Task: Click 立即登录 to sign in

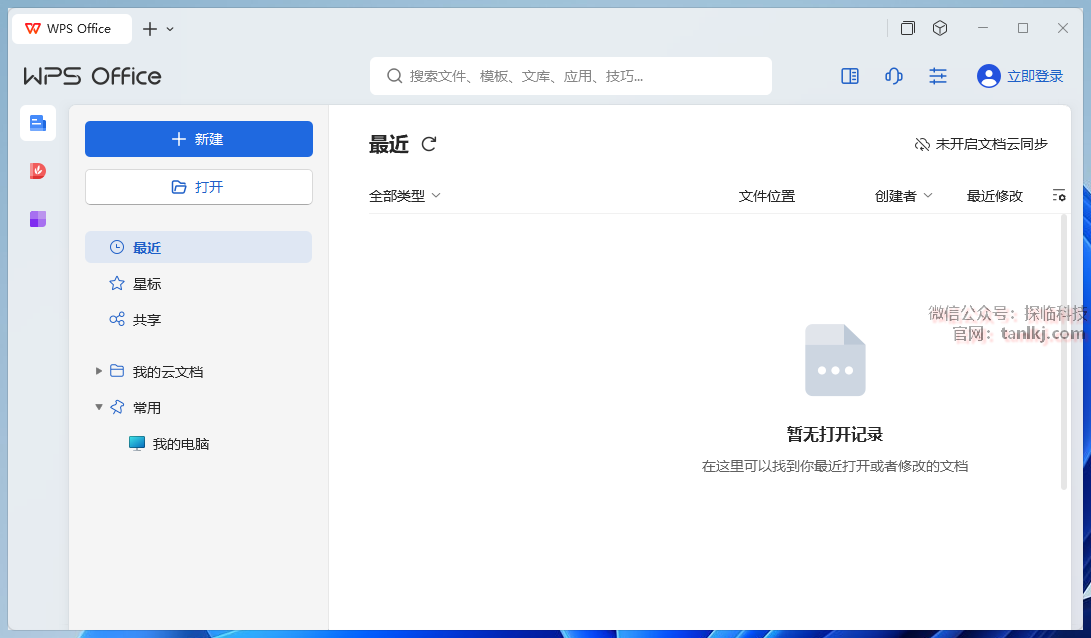Action: (x=1021, y=76)
